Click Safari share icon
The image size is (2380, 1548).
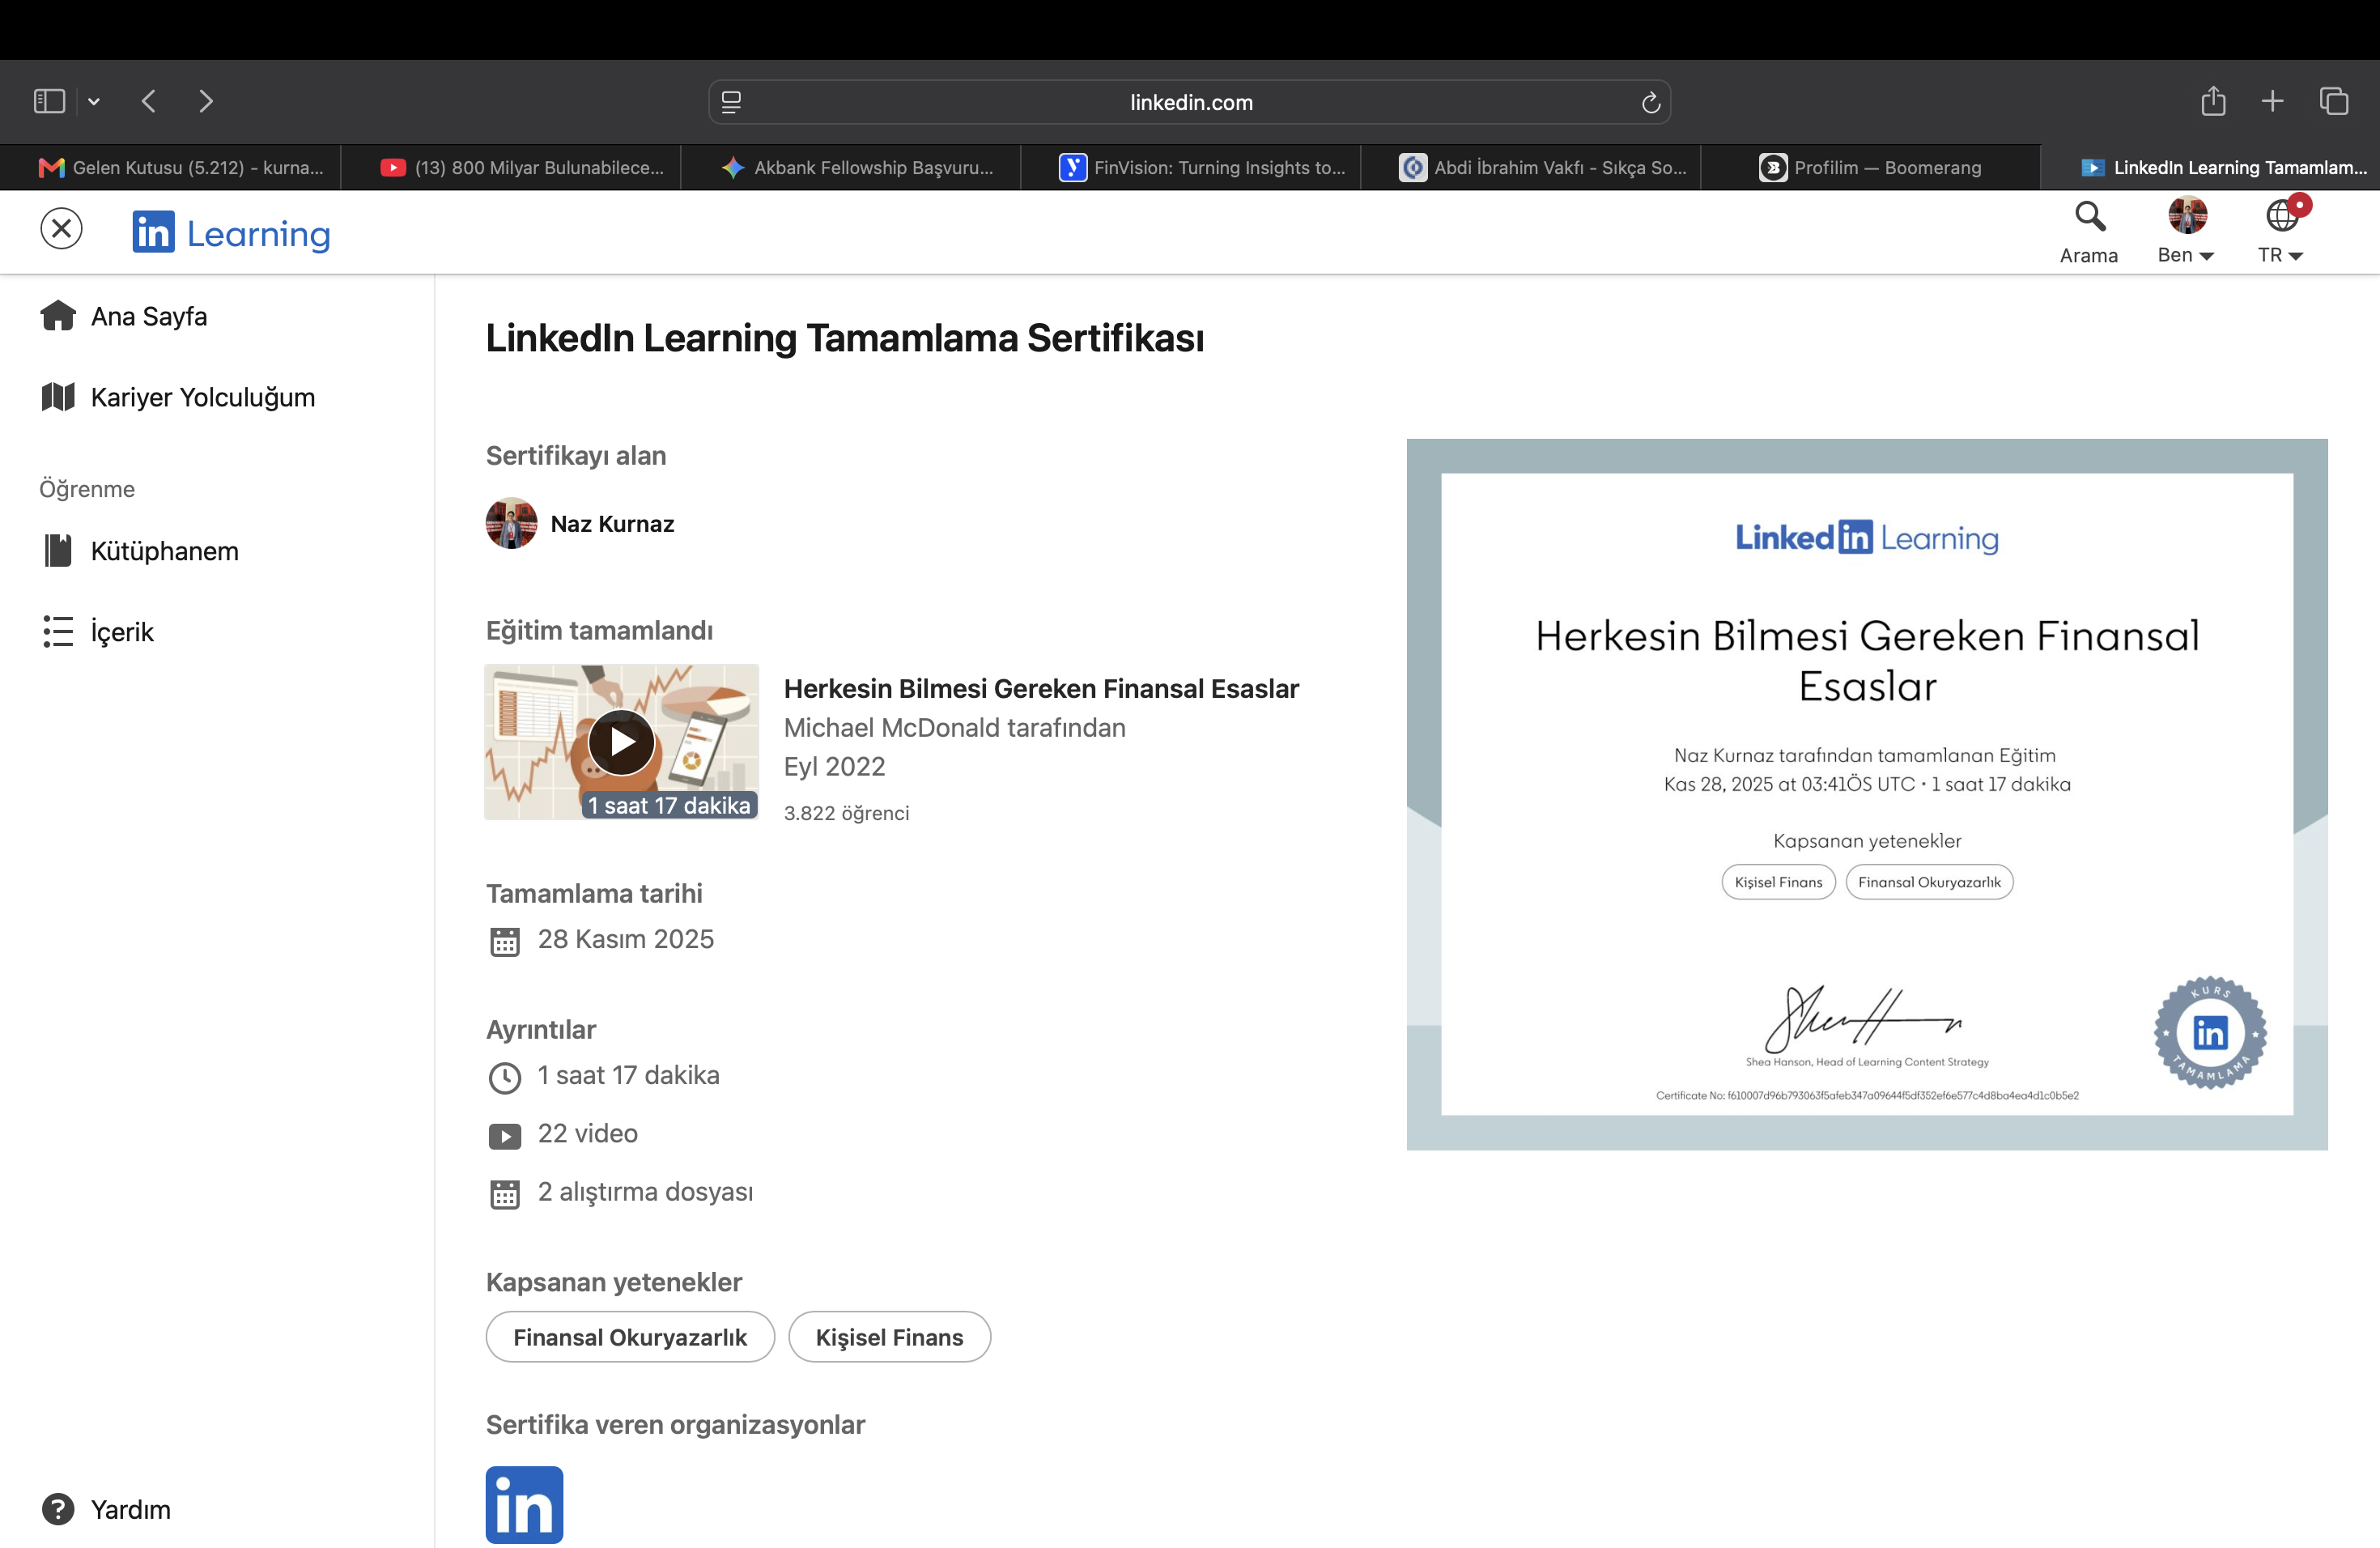[2212, 101]
